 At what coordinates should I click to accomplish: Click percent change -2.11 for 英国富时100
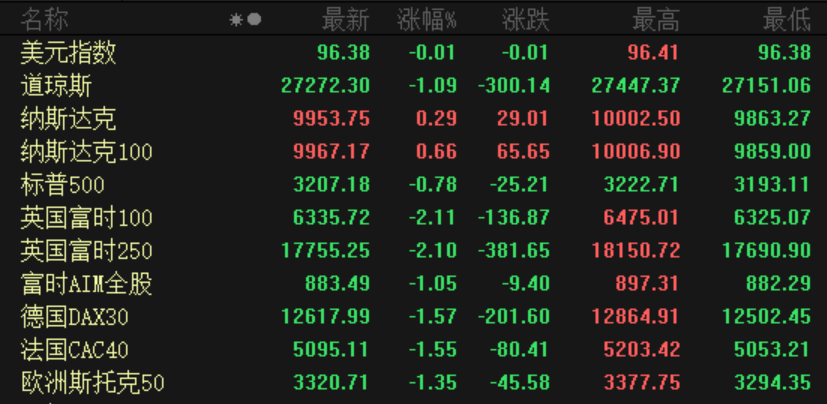coord(432,217)
